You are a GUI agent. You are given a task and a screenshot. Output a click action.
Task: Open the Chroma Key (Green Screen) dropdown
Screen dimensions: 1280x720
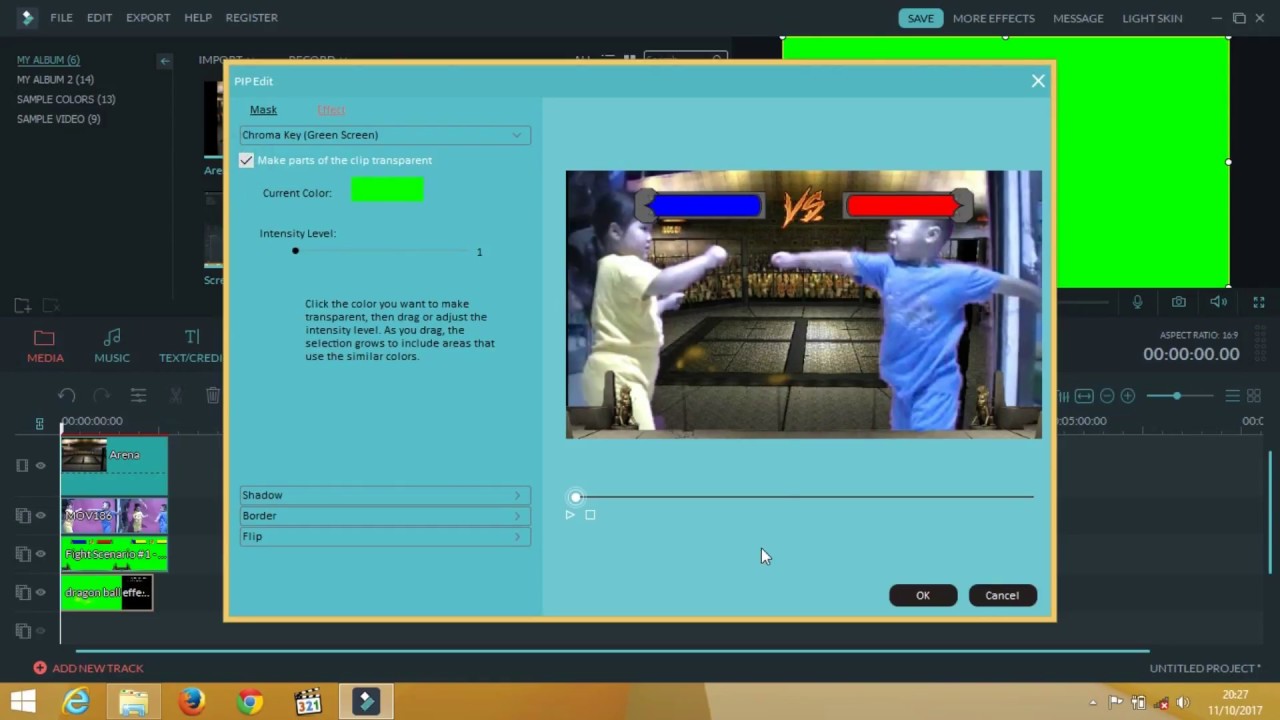pos(385,135)
